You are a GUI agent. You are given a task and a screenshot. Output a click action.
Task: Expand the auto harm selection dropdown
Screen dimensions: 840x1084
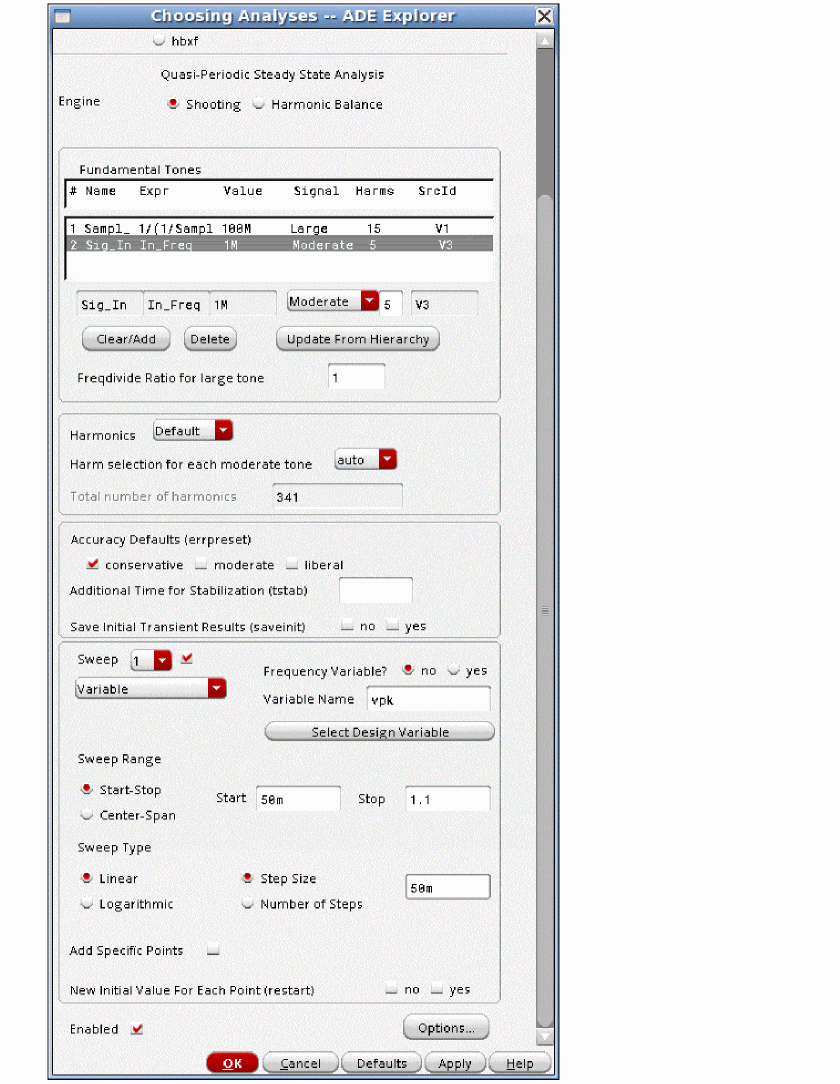point(388,460)
